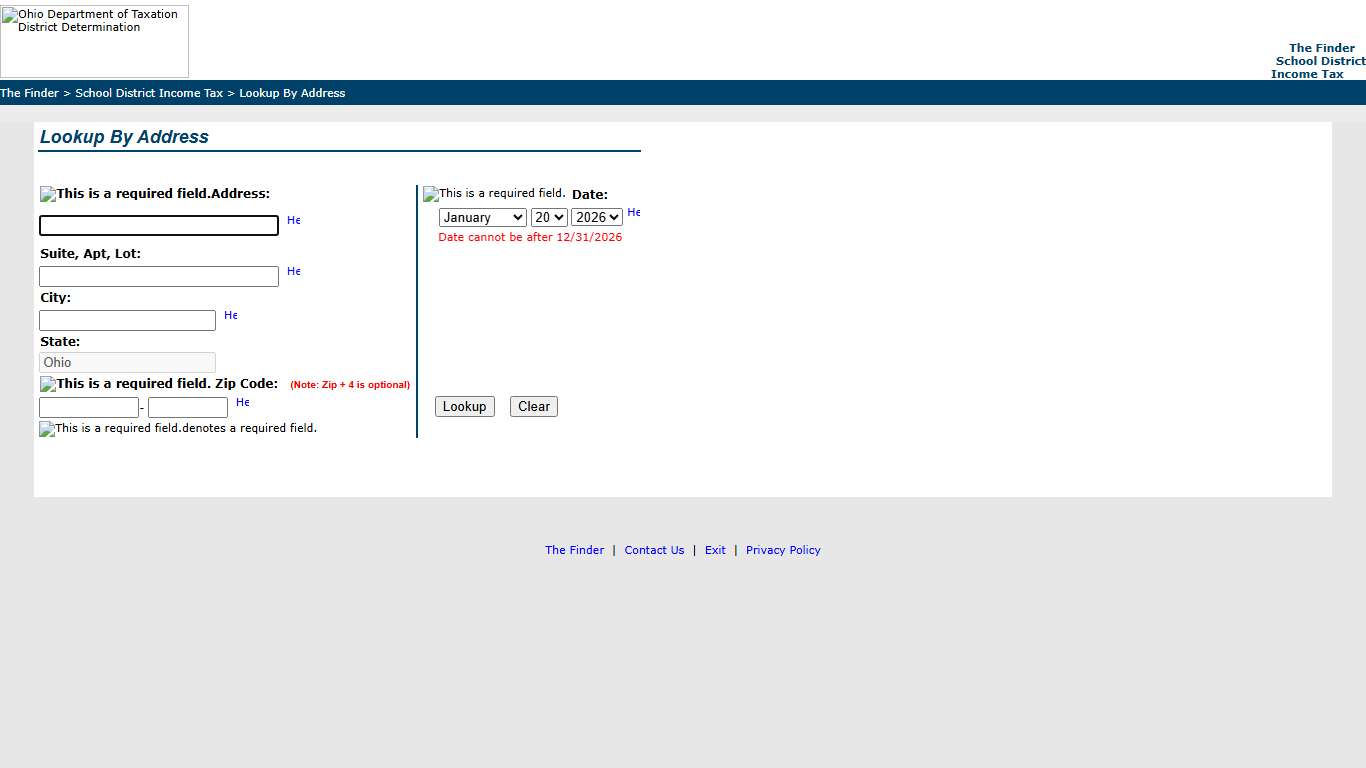Click the required field marker before Zip Code
The image size is (1366, 768).
(47, 383)
